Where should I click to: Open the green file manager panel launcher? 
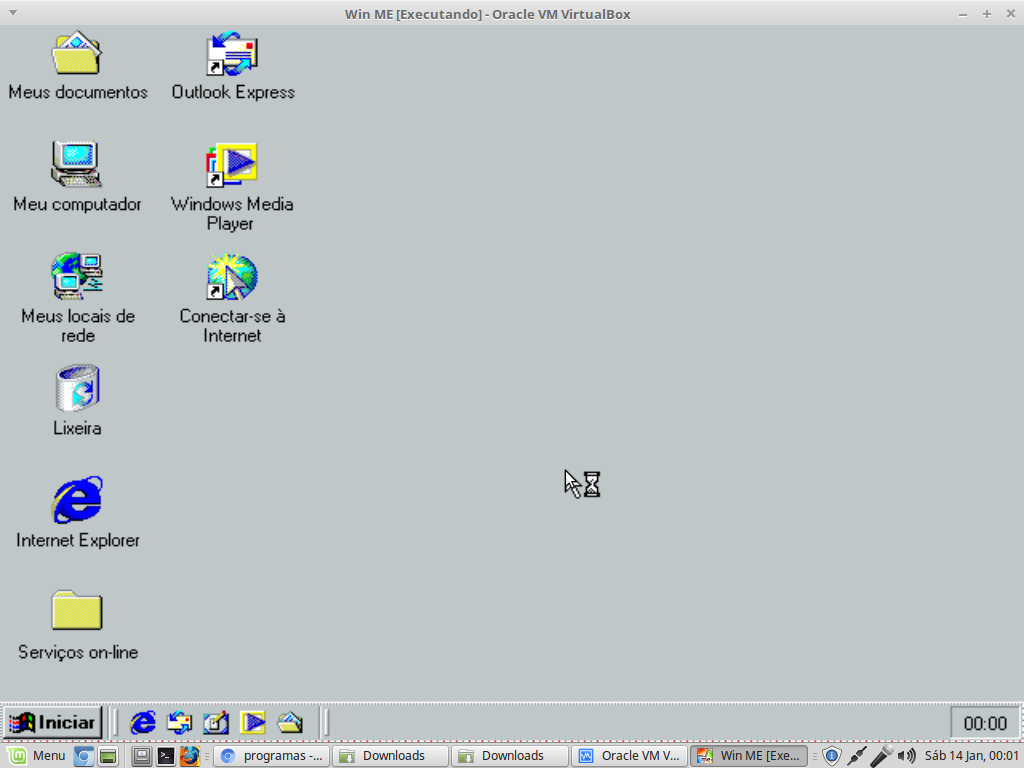pyautogui.click(x=108, y=756)
